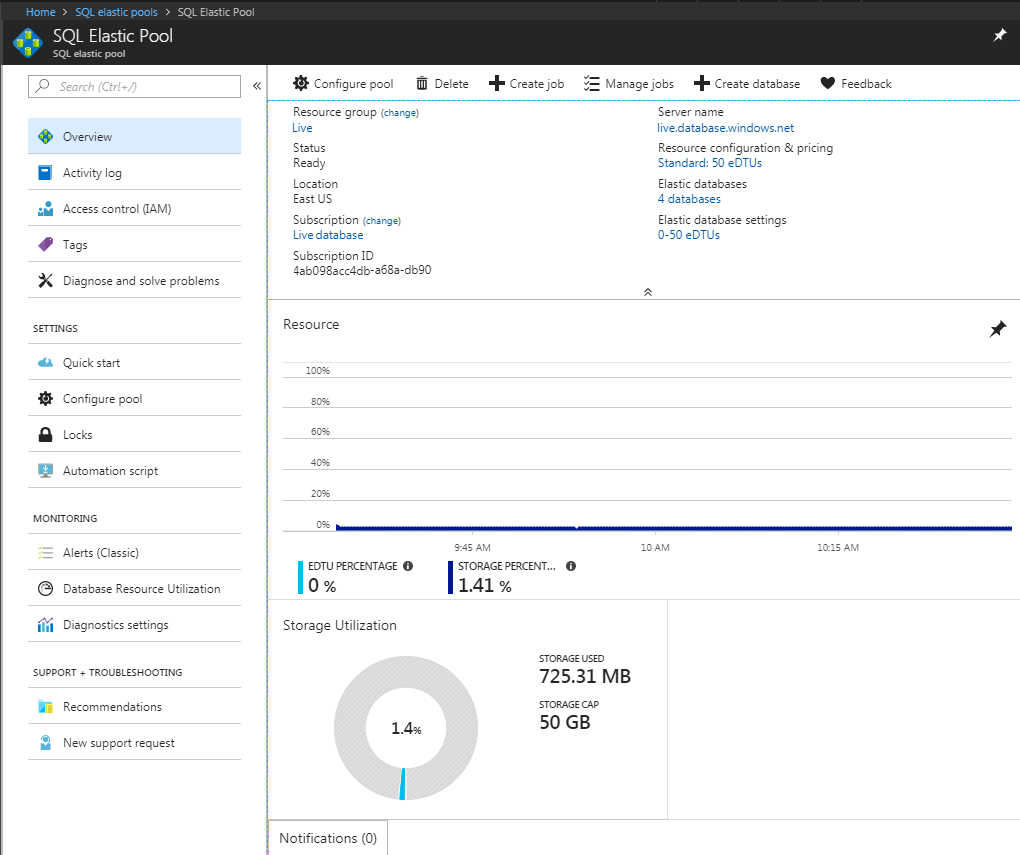
Task: Click the search magnifier icon in sidebar
Action: 42,86
